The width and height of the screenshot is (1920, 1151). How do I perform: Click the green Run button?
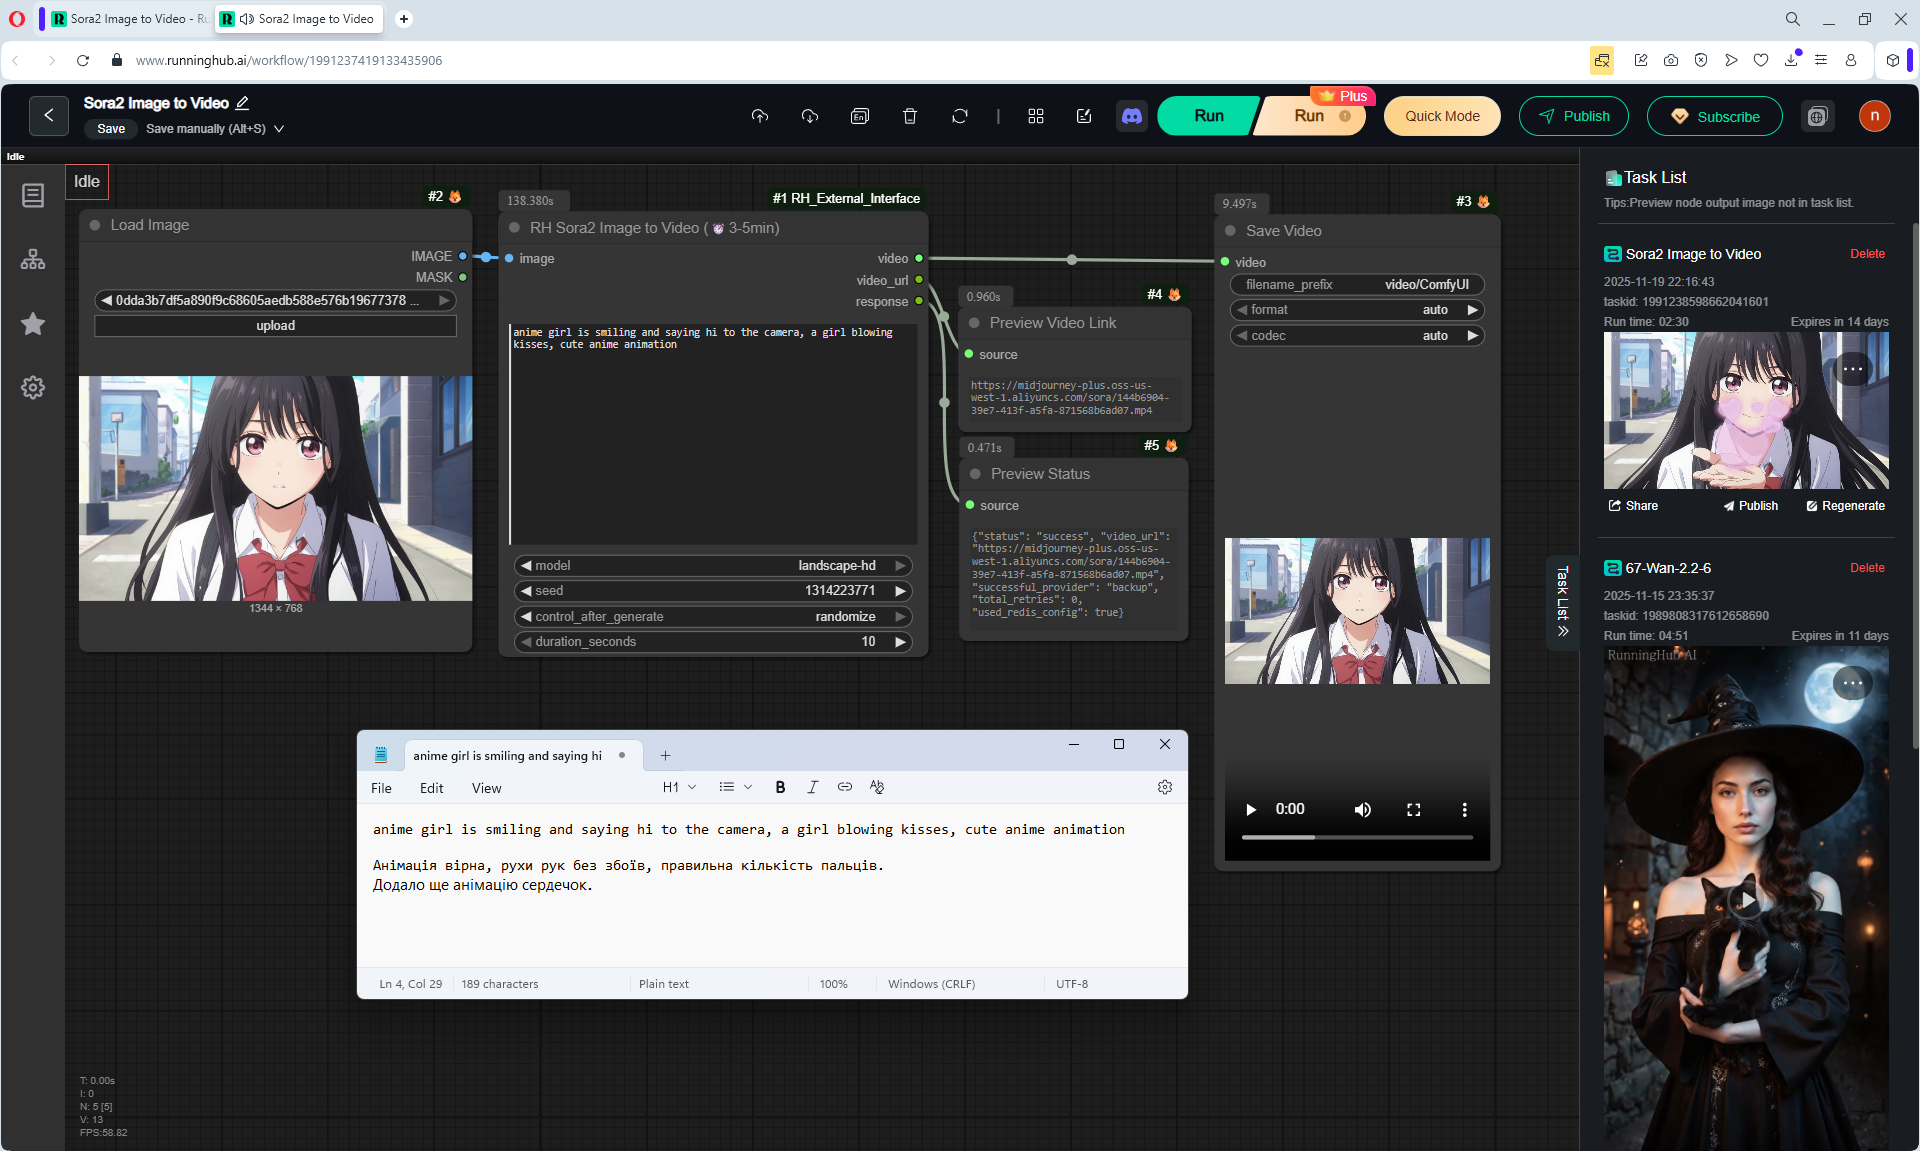(x=1208, y=116)
